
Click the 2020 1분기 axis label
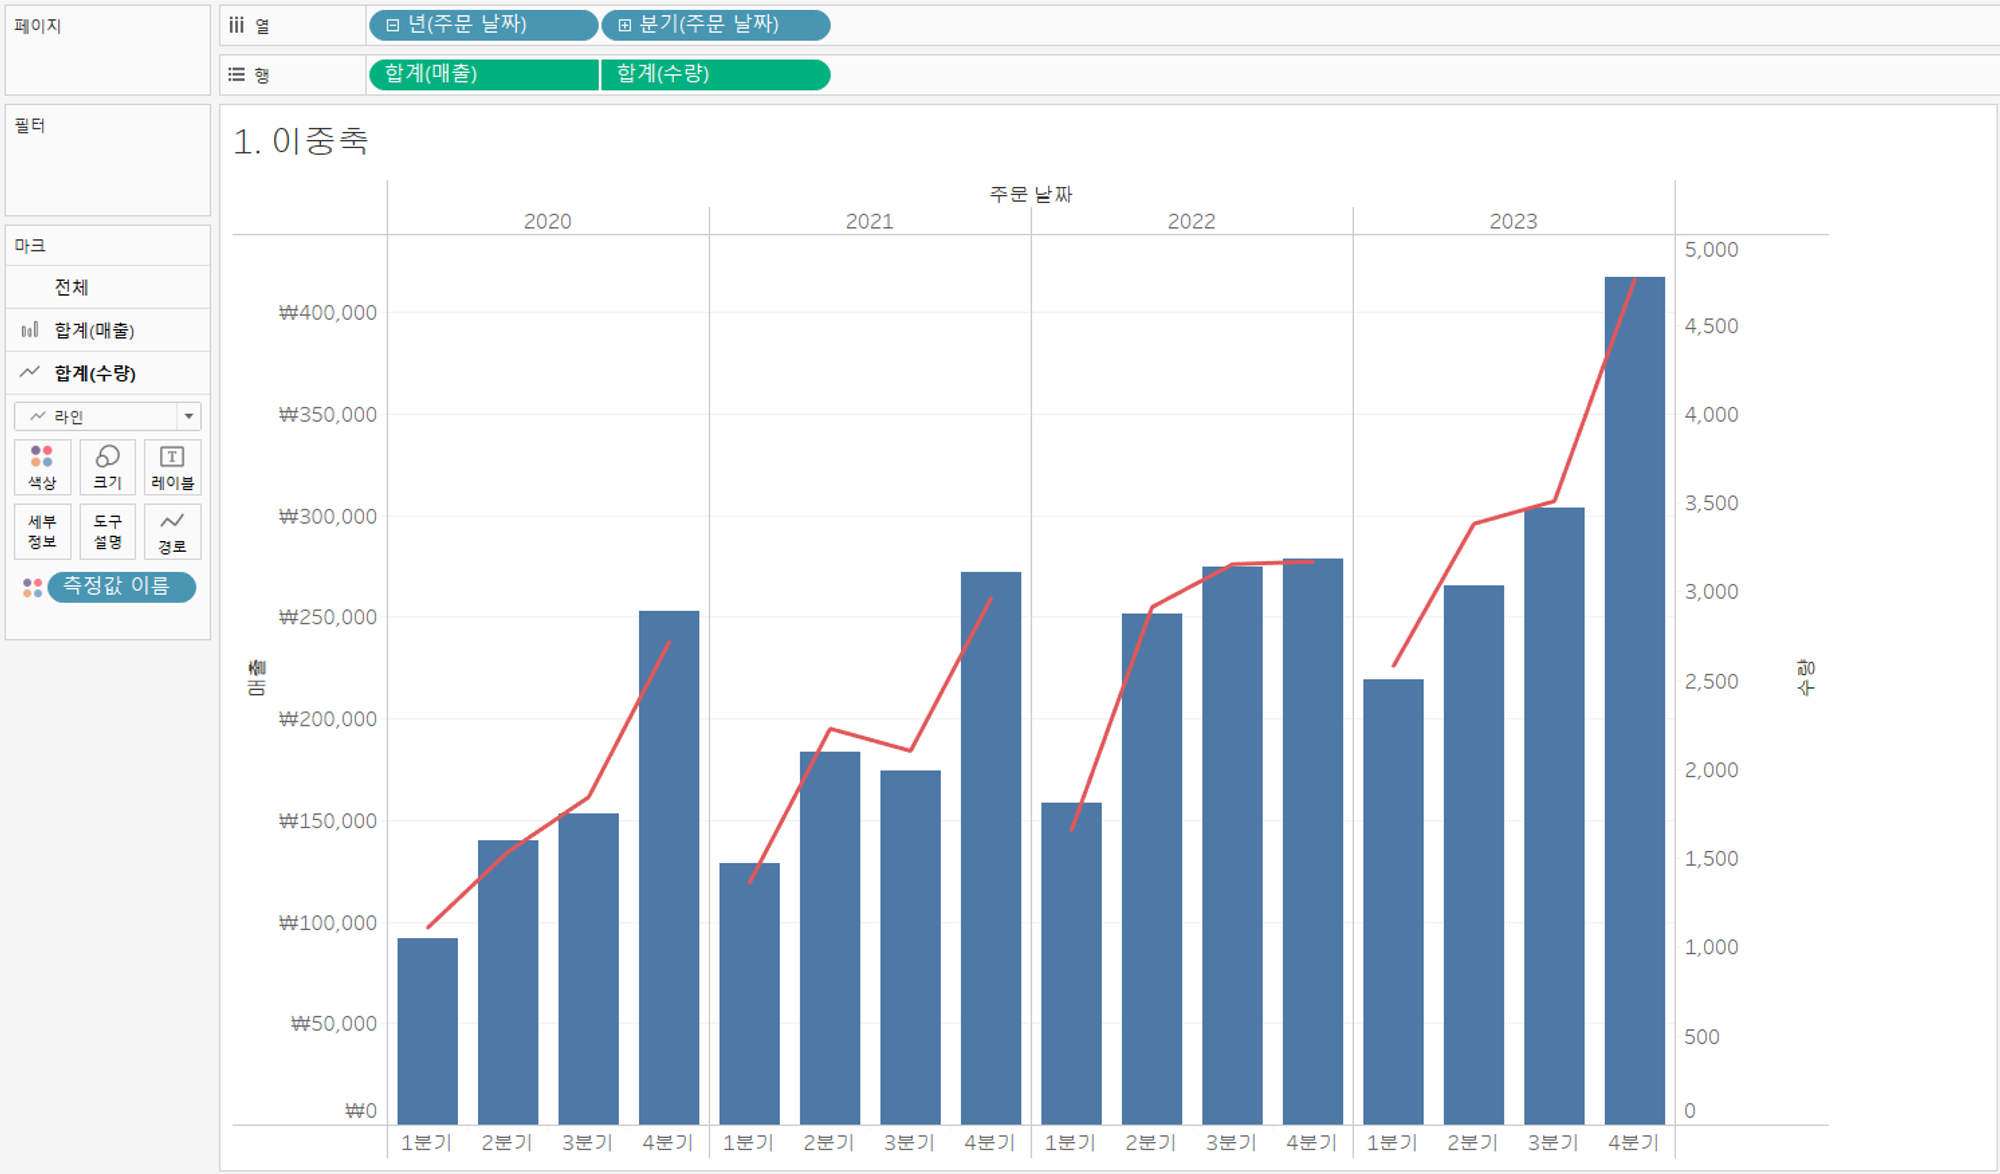pos(427,1142)
